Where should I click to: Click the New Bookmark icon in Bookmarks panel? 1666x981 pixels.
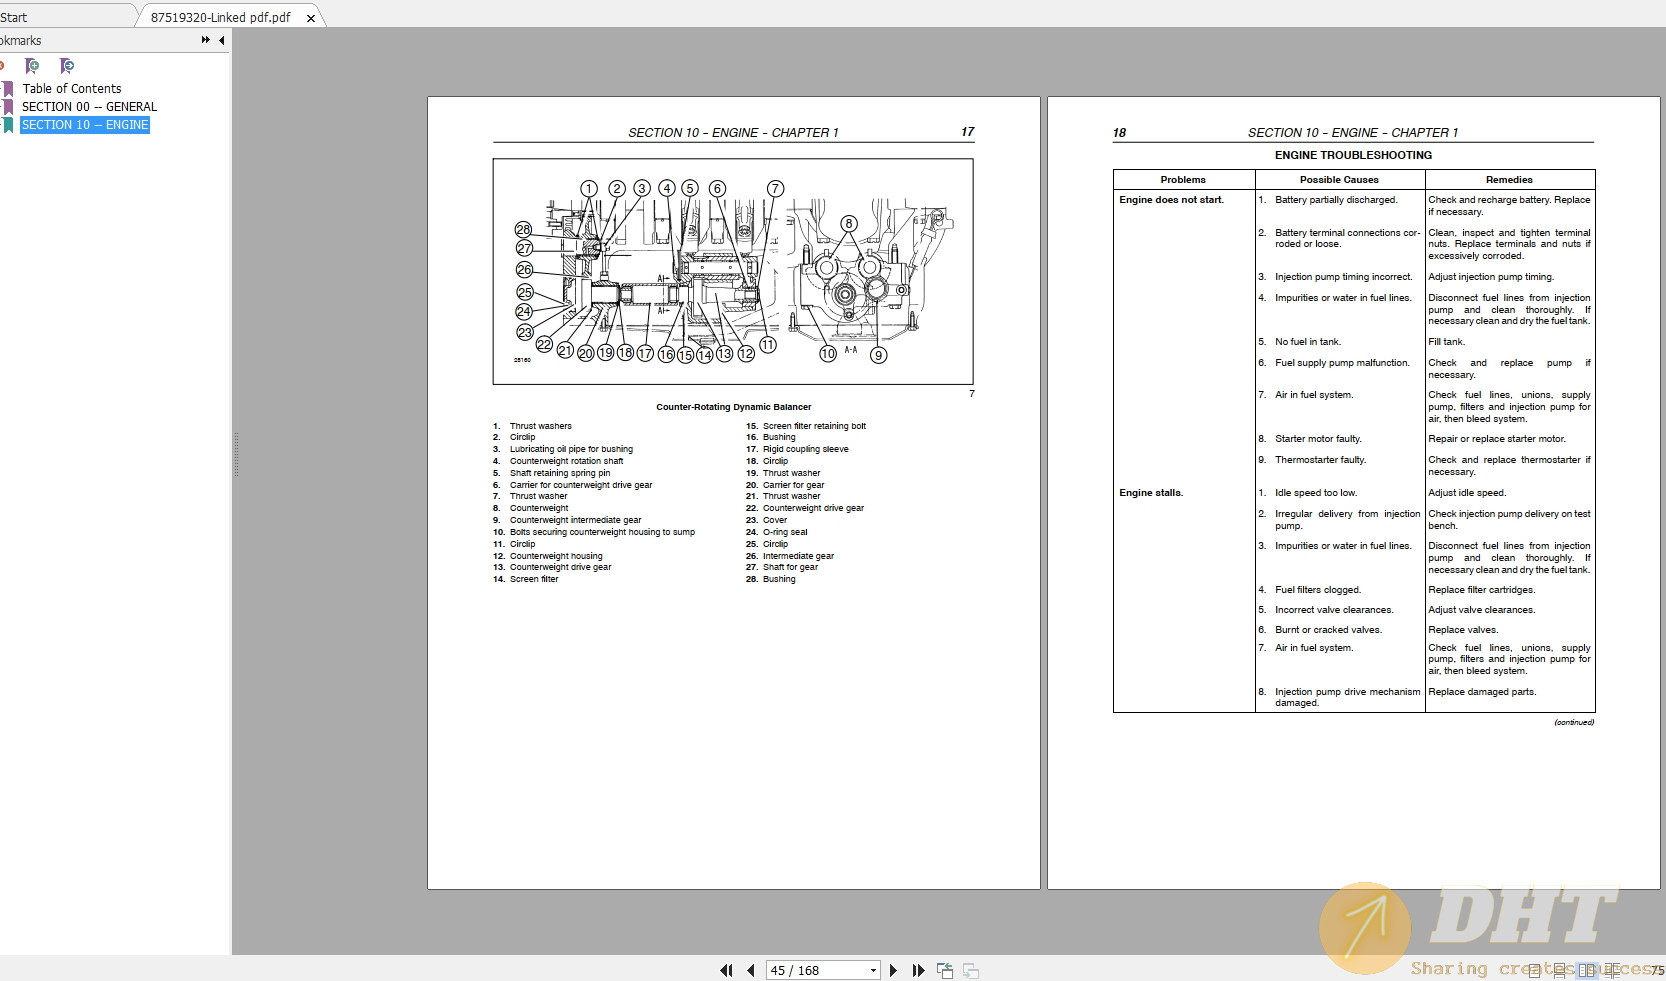pyautogui.click(x=32, y=65)
